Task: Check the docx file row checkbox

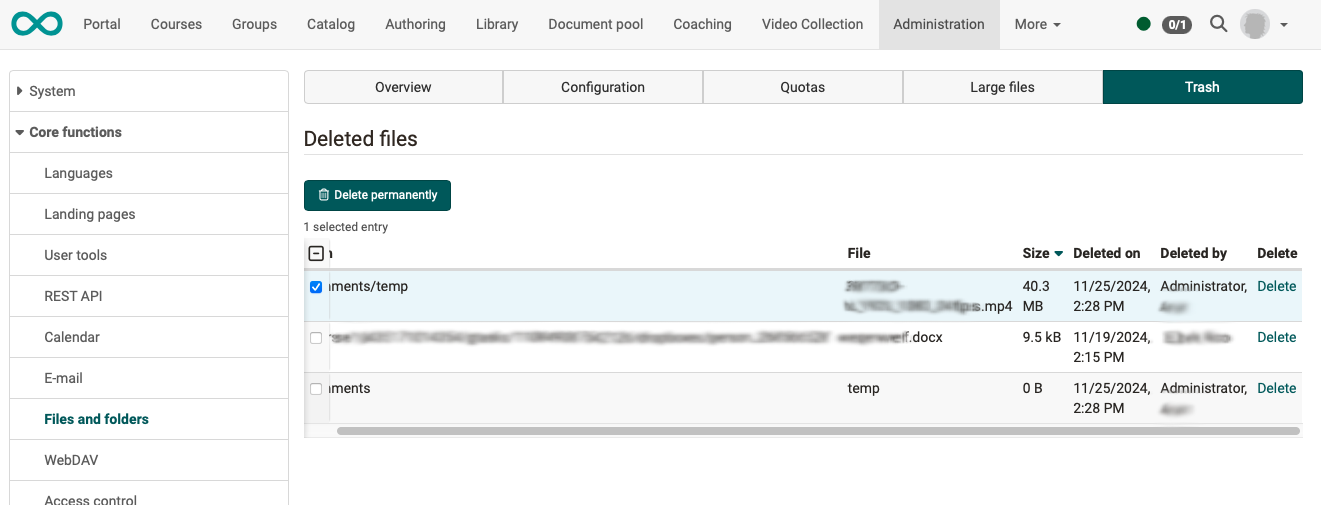Action: click(316, 338)
